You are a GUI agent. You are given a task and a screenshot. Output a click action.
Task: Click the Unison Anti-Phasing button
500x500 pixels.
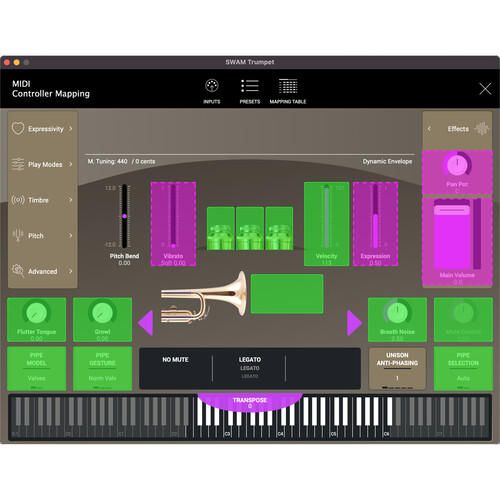pos(397,368)
